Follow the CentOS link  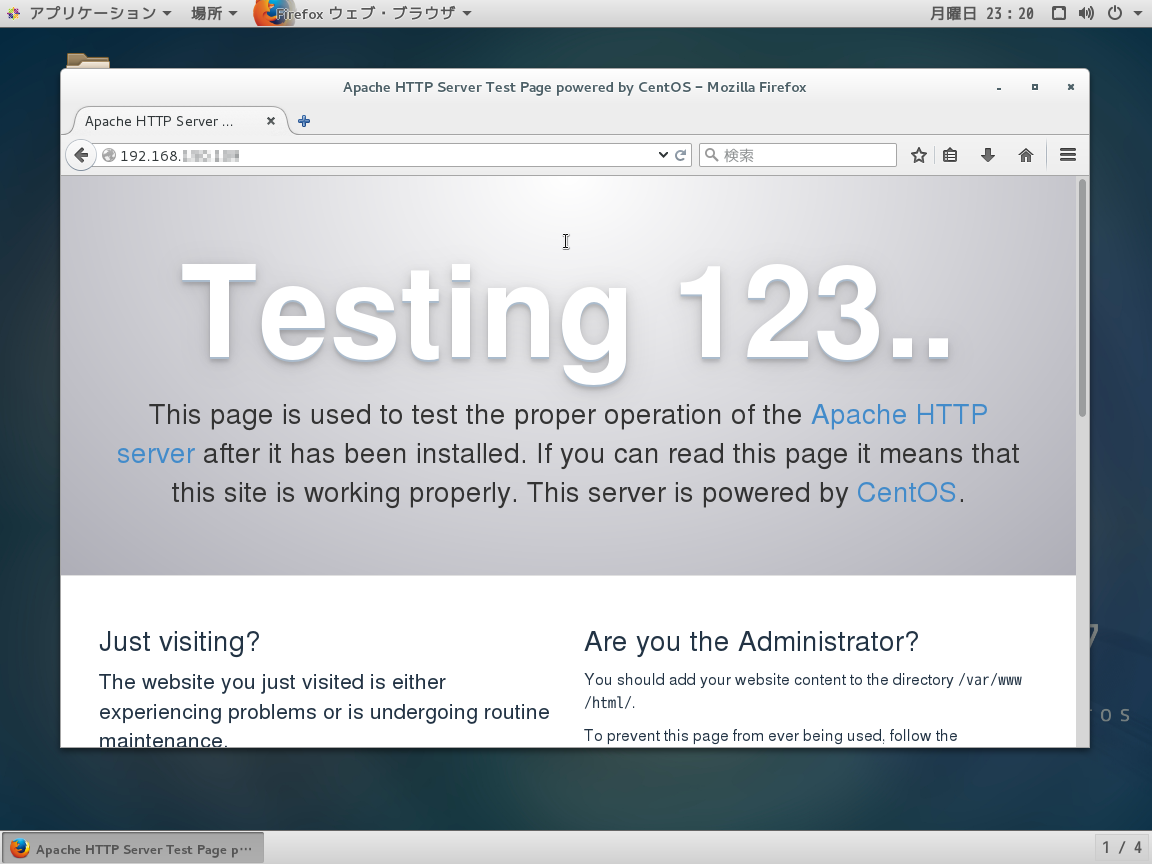(907, 492)
